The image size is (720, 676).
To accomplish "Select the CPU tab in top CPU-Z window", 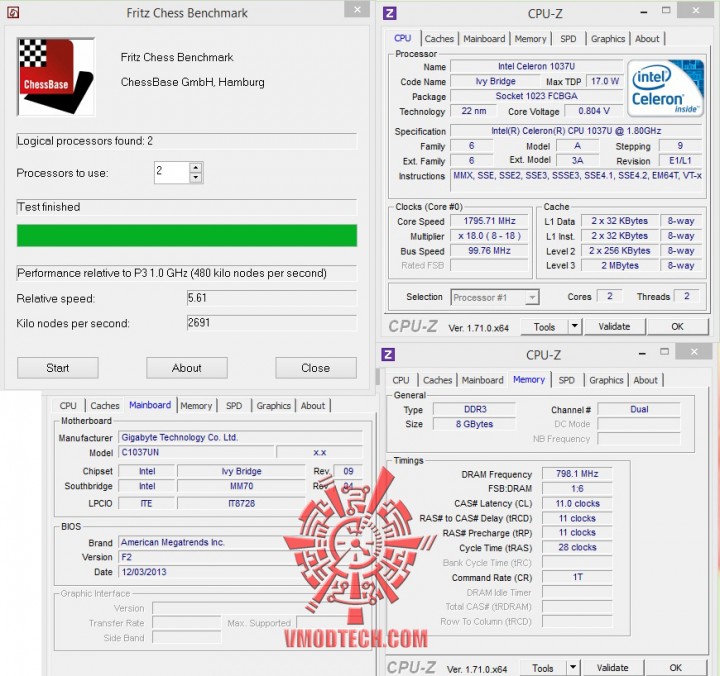I will 402,38.
